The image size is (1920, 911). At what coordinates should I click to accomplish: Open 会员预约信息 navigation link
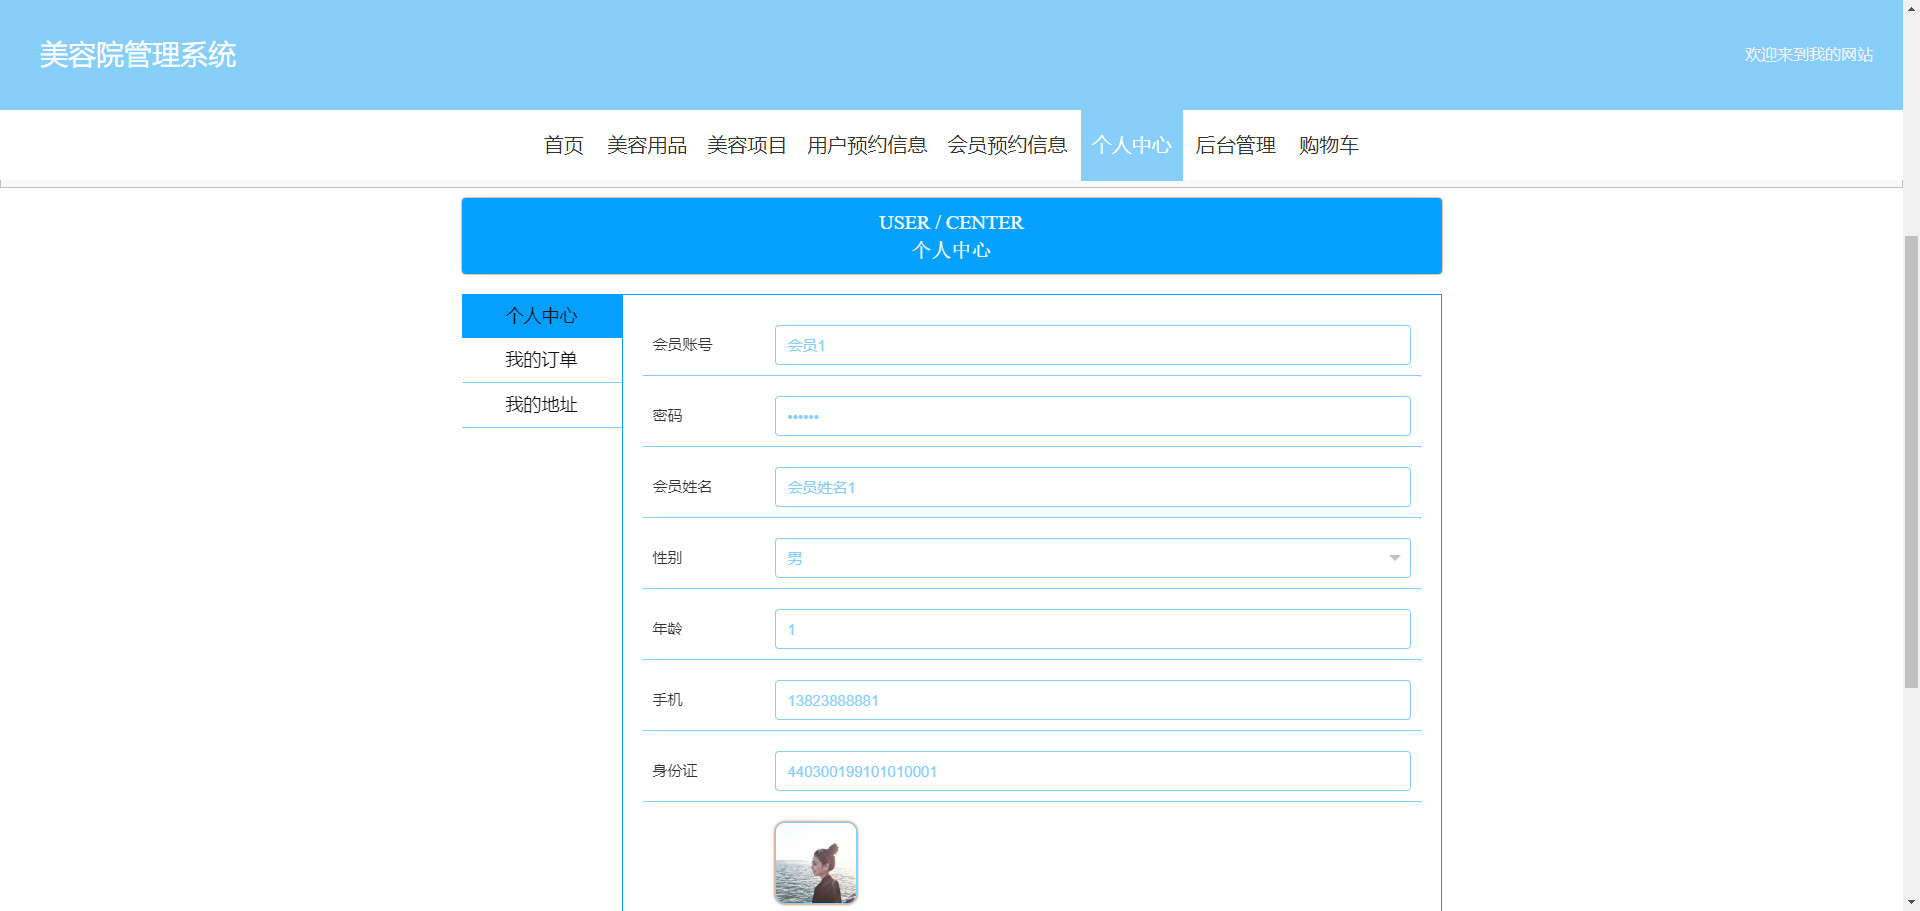point(1007,145)
